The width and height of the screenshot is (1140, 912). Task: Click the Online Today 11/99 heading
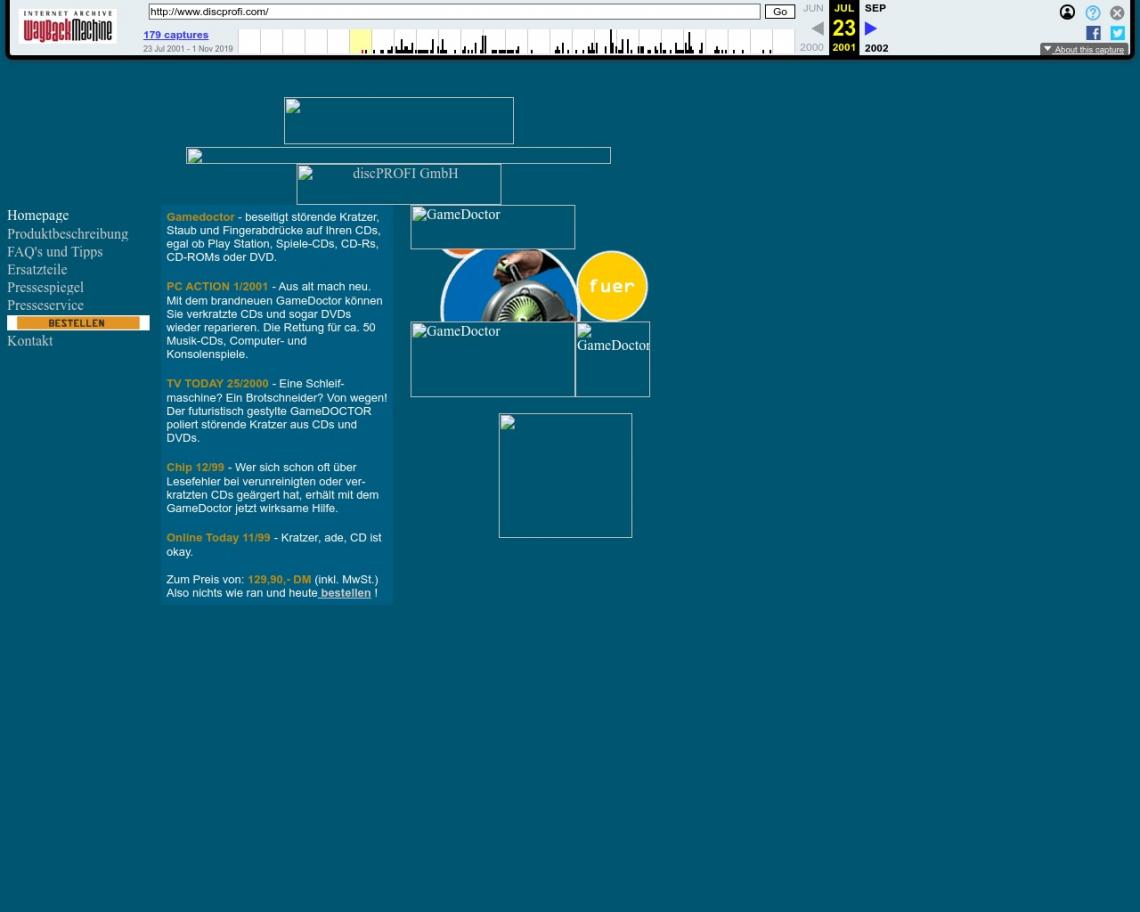click(218, 537)
